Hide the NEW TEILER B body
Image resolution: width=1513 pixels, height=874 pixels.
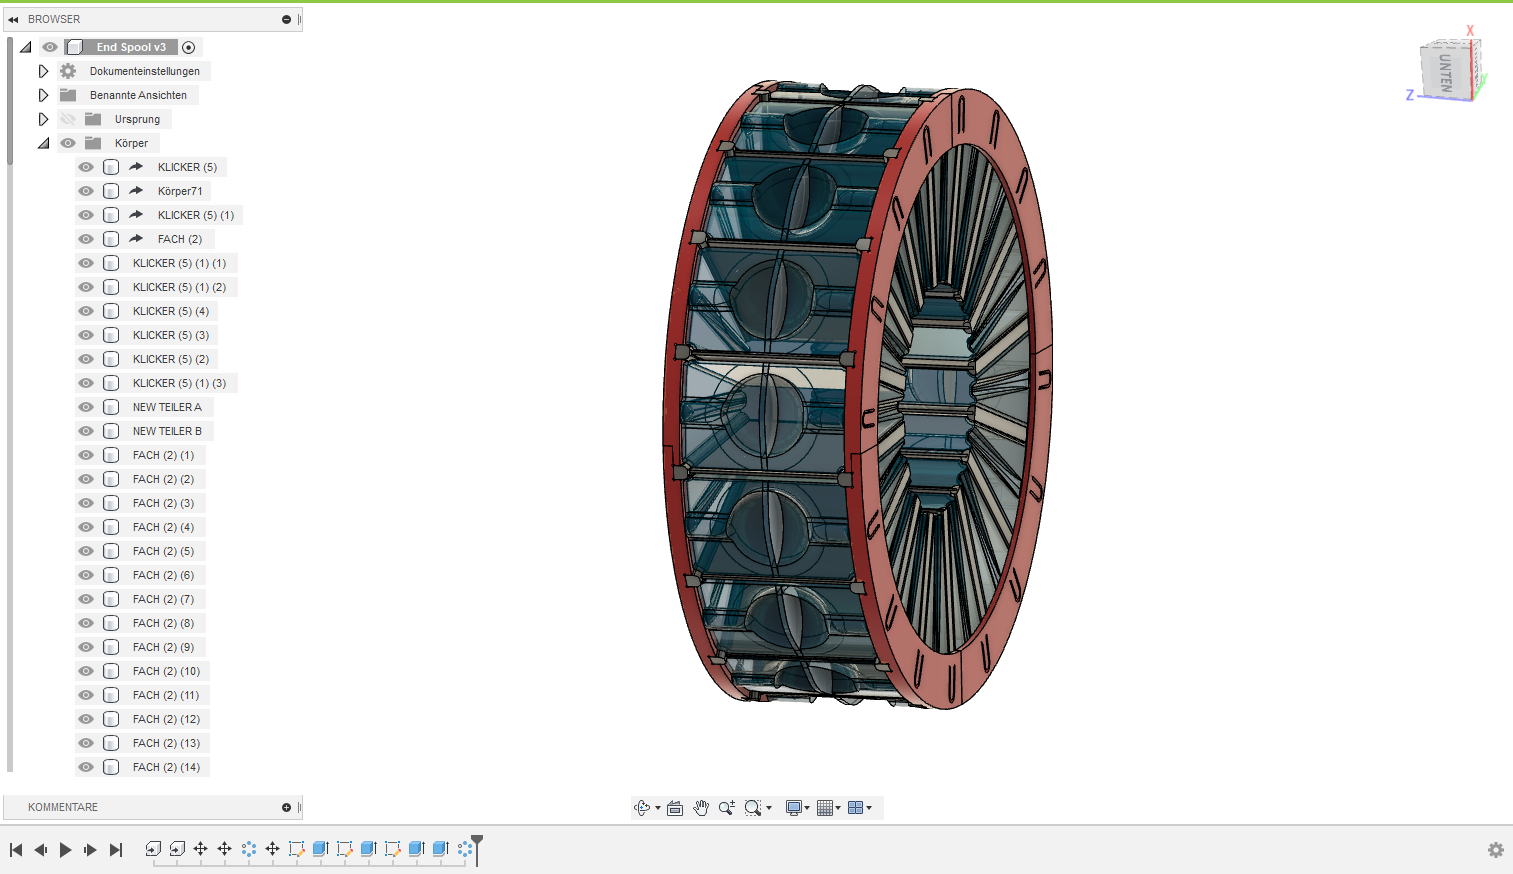(86, 431)
